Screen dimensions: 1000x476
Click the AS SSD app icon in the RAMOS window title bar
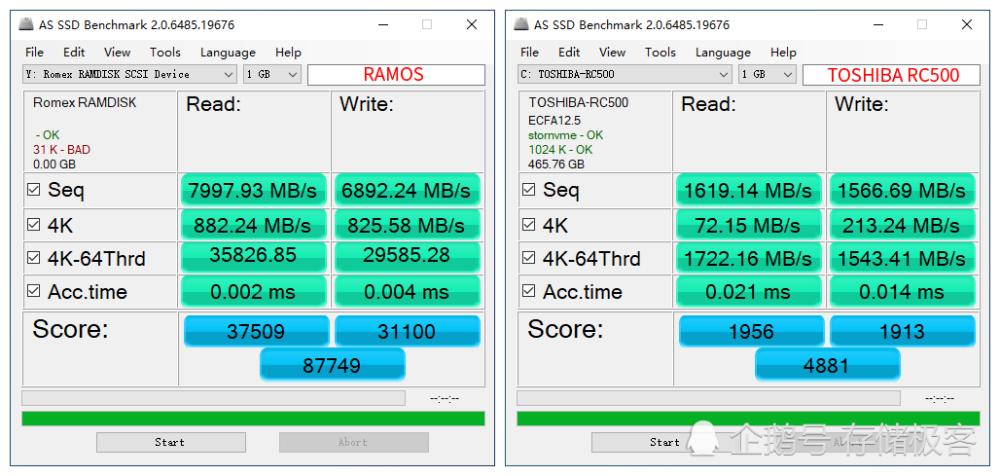click(26, 25)
